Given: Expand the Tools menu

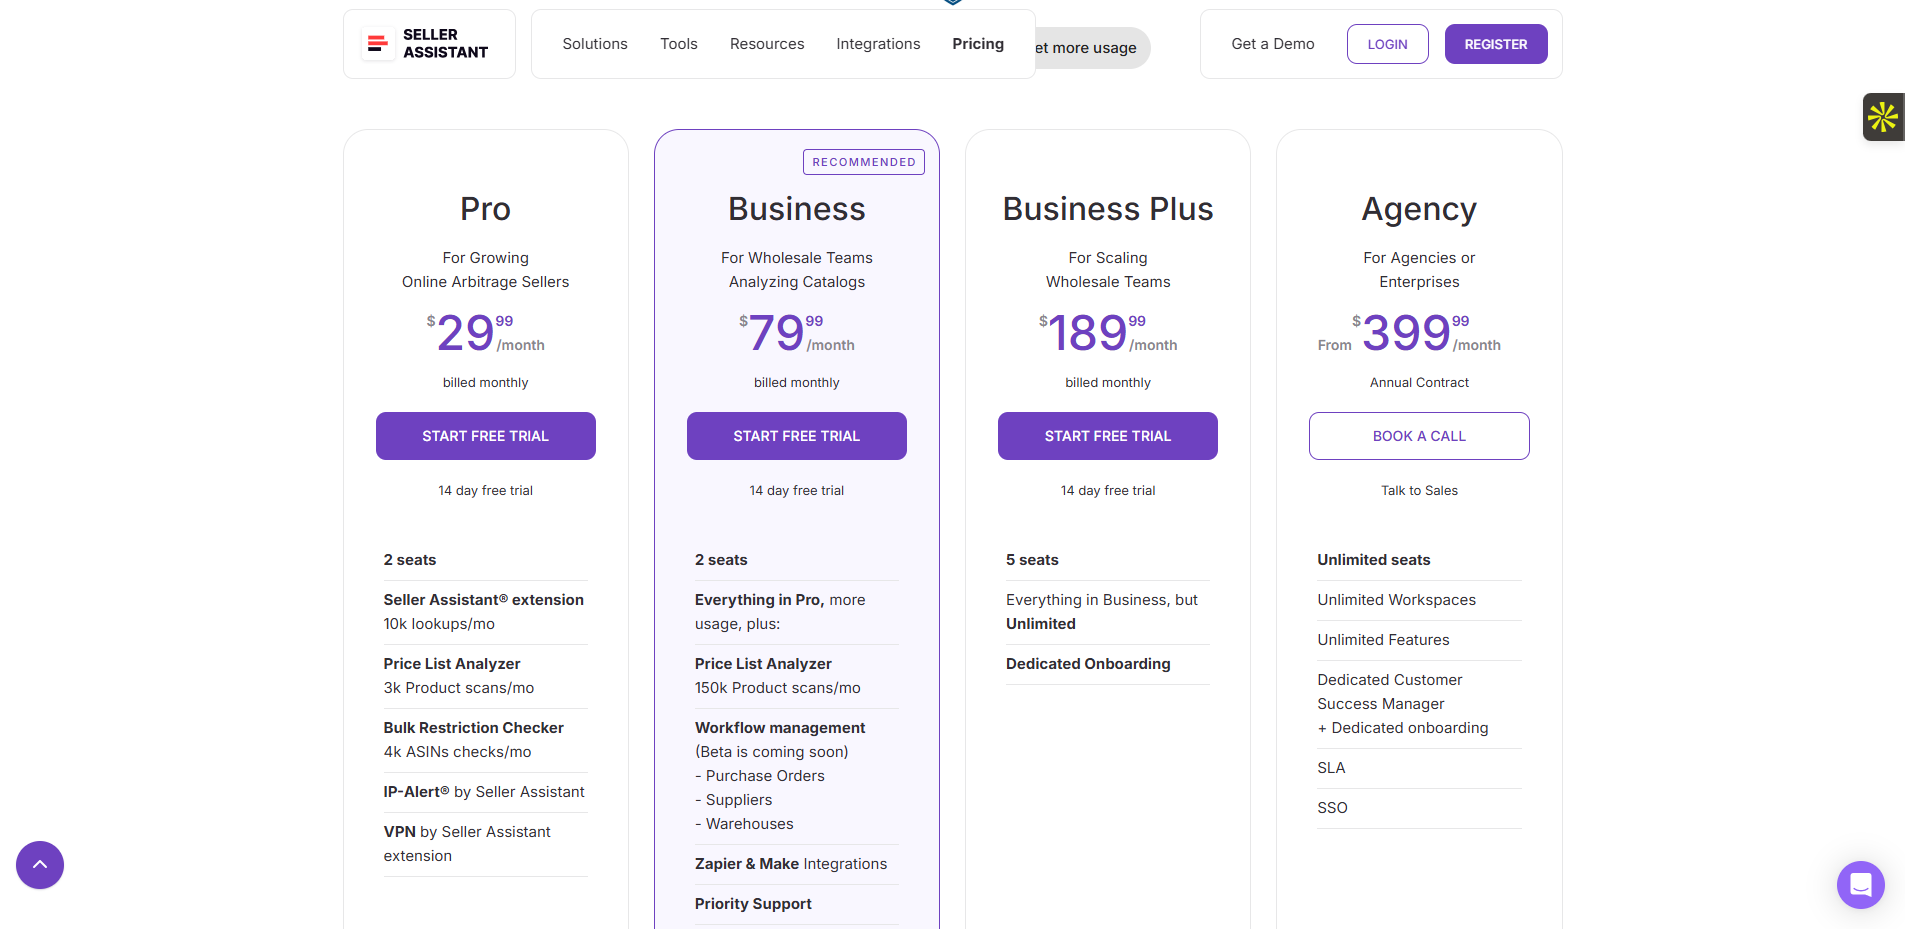Looking at the screenshot, I should (679, 44).
